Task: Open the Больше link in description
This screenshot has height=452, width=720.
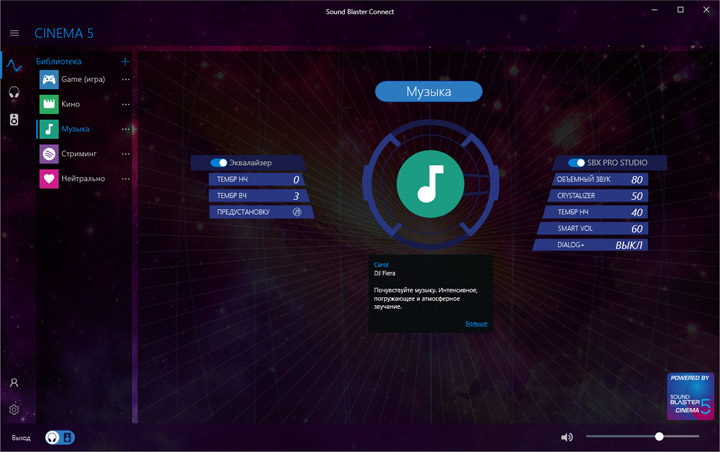Action: click(476, 323)
